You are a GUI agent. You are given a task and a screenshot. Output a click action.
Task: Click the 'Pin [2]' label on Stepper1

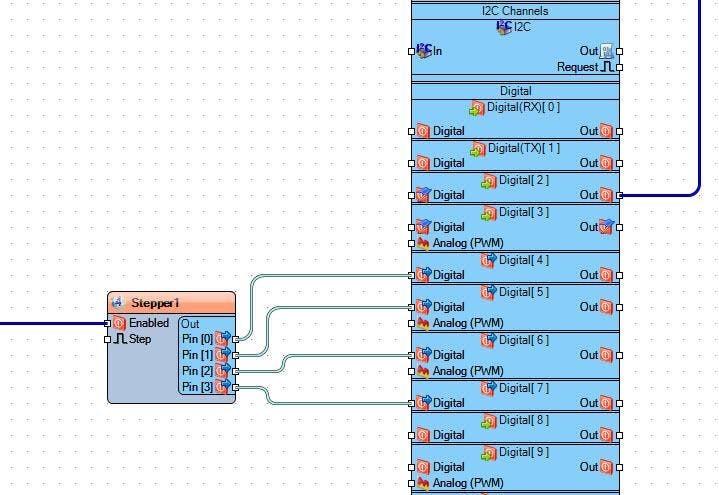point(198,371)
